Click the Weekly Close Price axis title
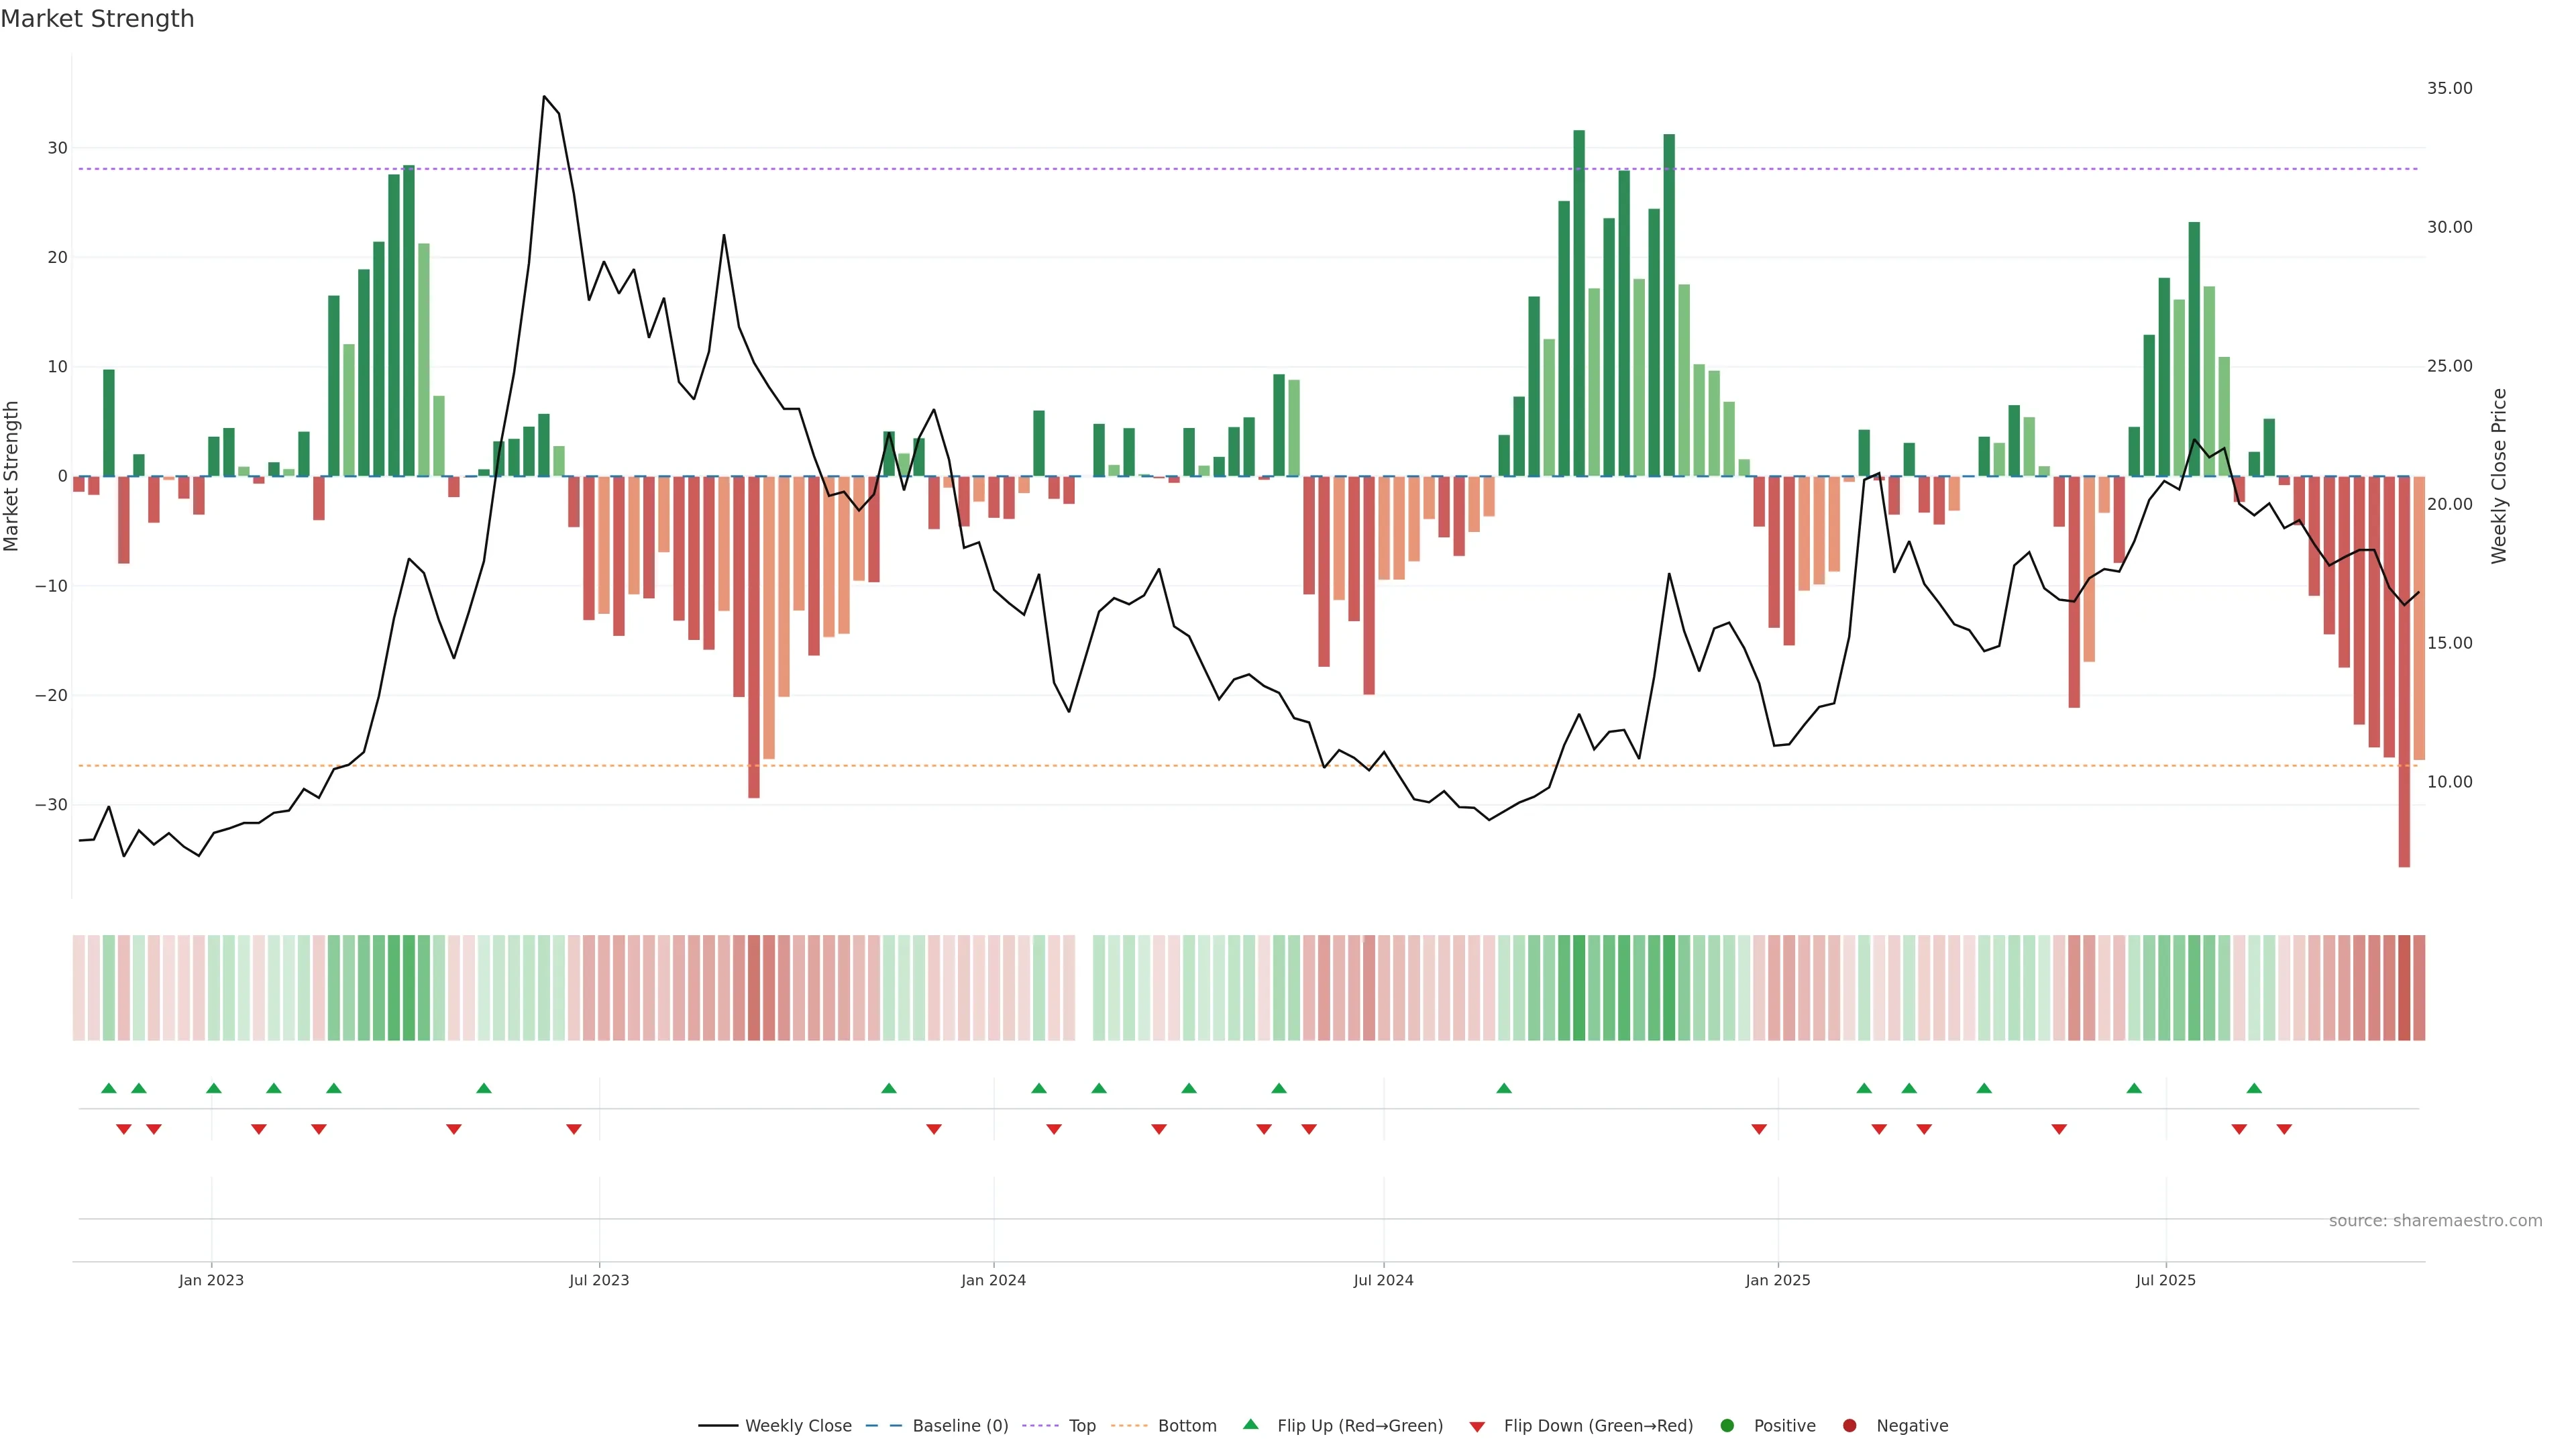Viewport: 2576px width, 1449px height. (2499, 476)
